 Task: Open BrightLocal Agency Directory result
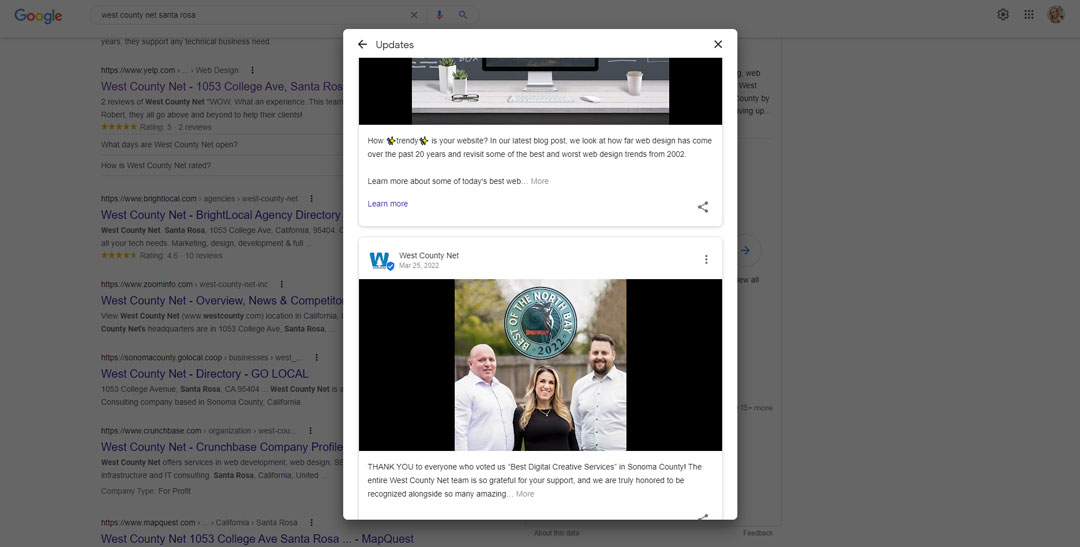click(x=221, y=215)
